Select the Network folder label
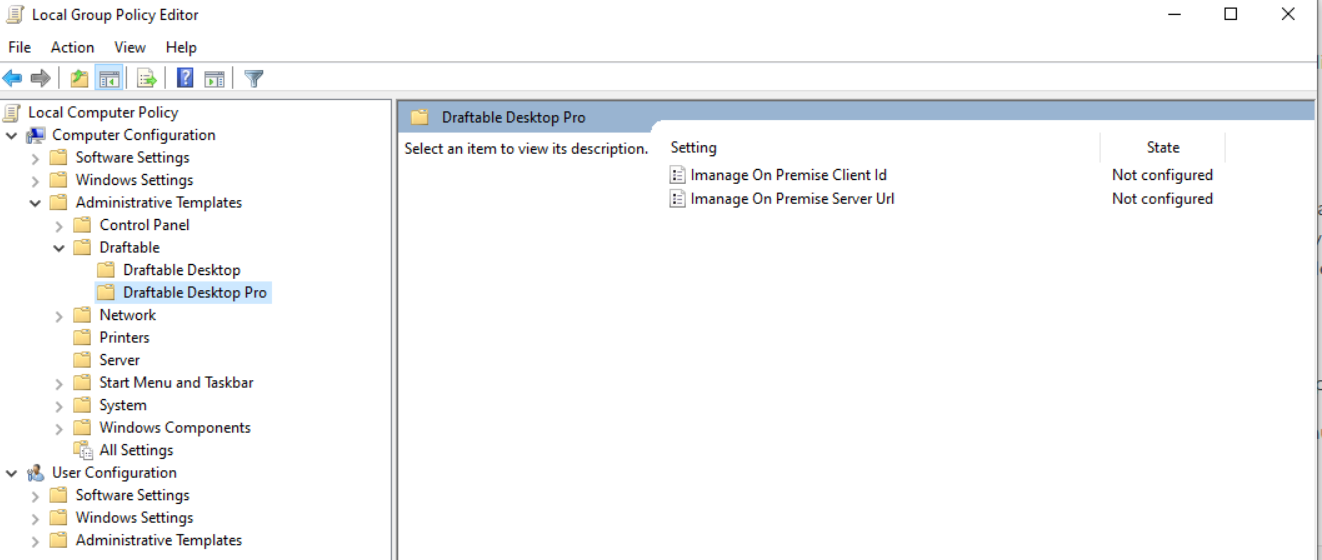The height and width of the screenshot is (560, 1322). [128, 315]
